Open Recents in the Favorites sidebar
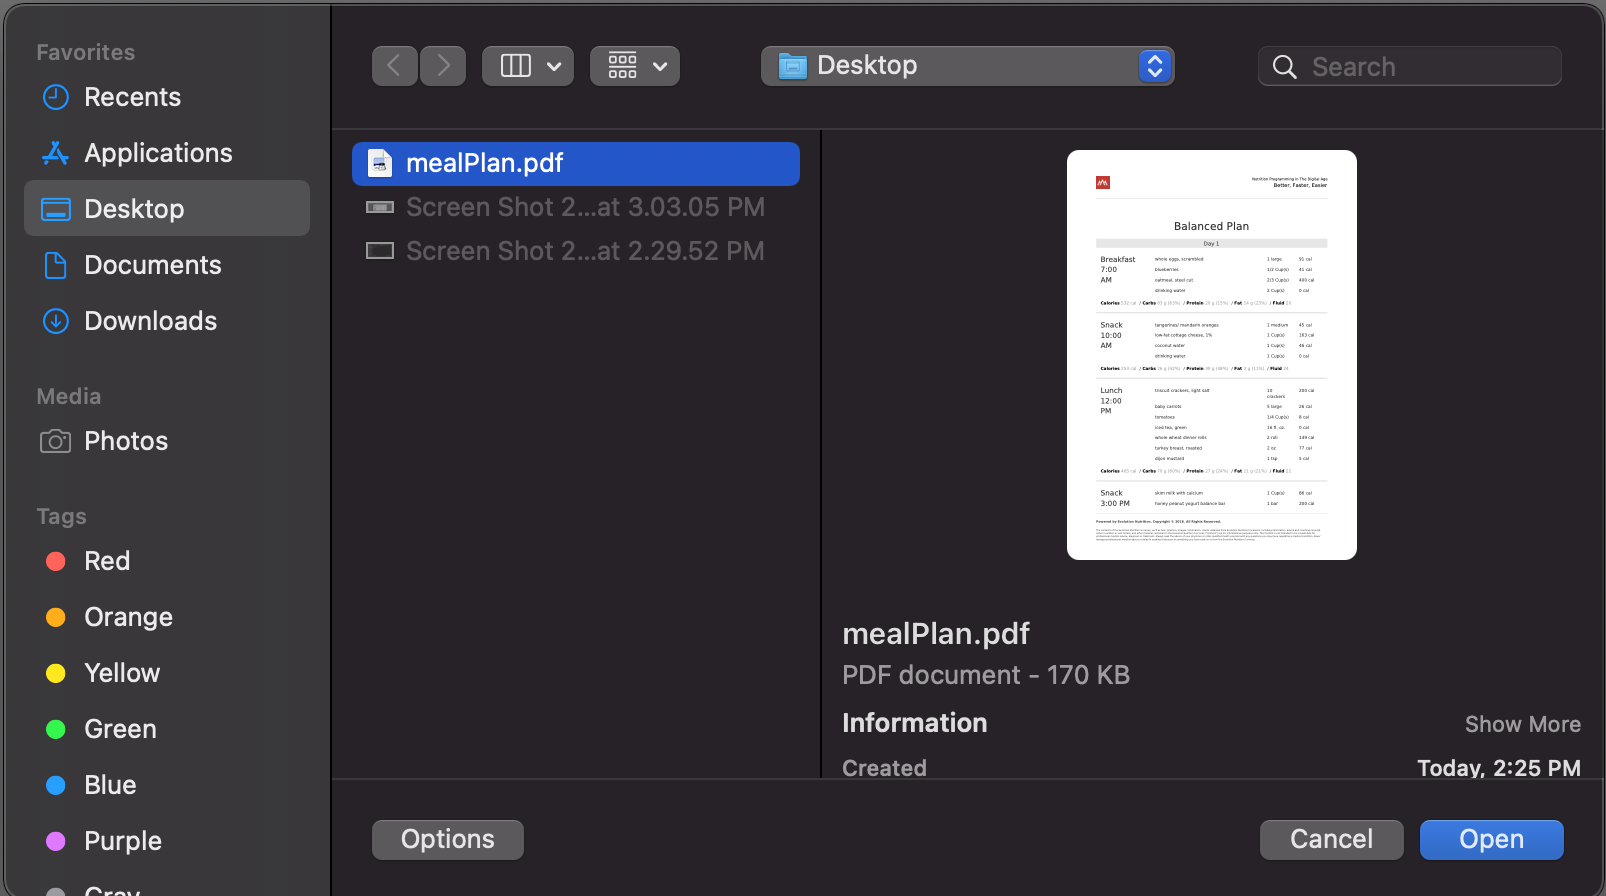 click(x=167, y=97)
